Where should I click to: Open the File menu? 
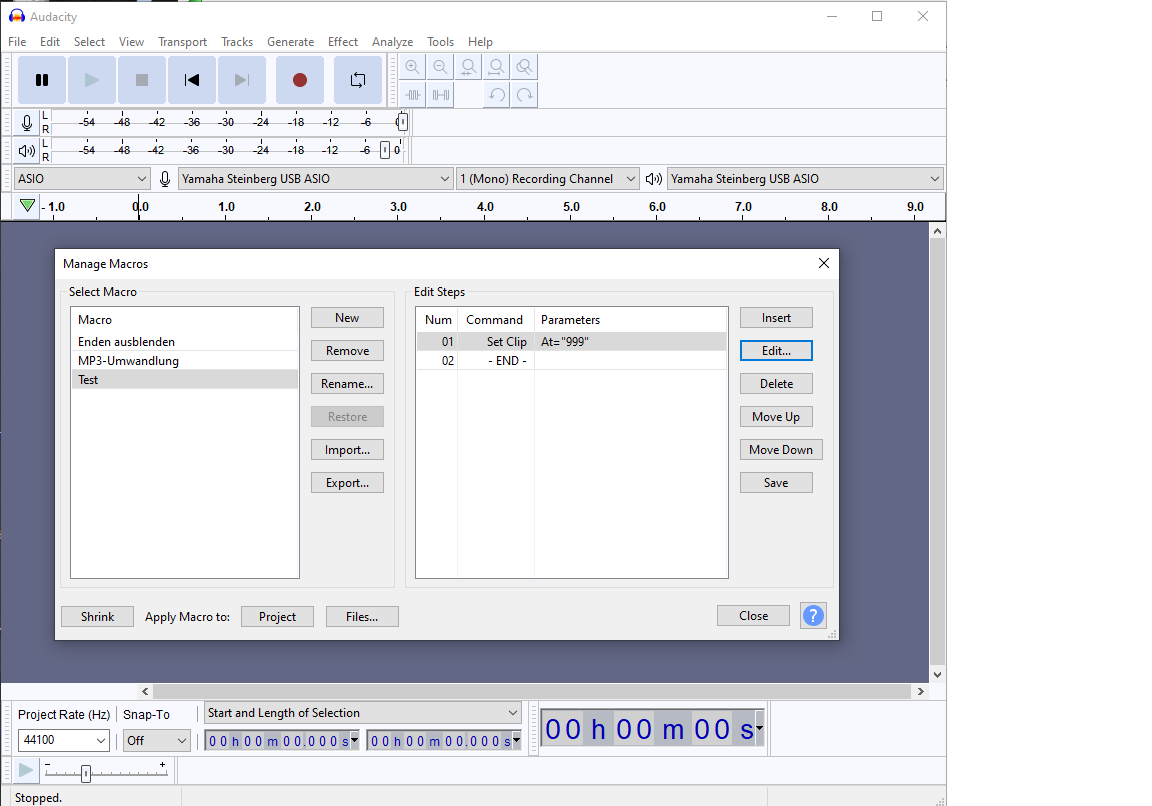click(x=17, y=42)
